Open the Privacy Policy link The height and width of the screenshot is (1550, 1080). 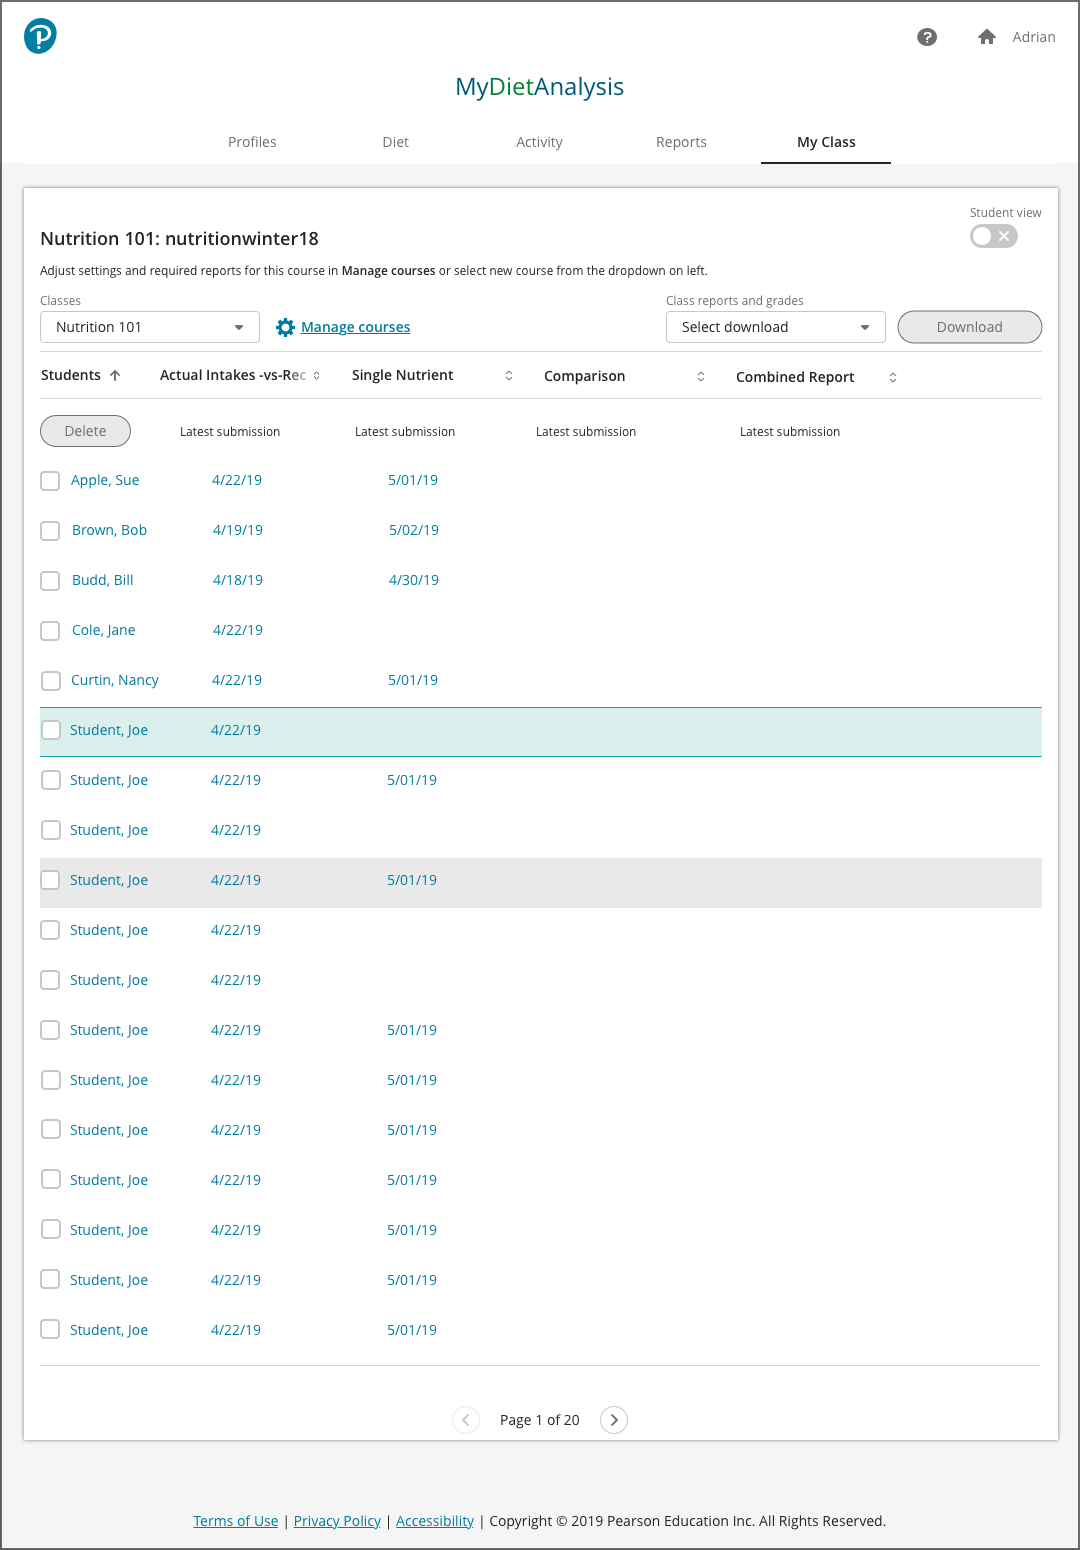point(337,1521)
